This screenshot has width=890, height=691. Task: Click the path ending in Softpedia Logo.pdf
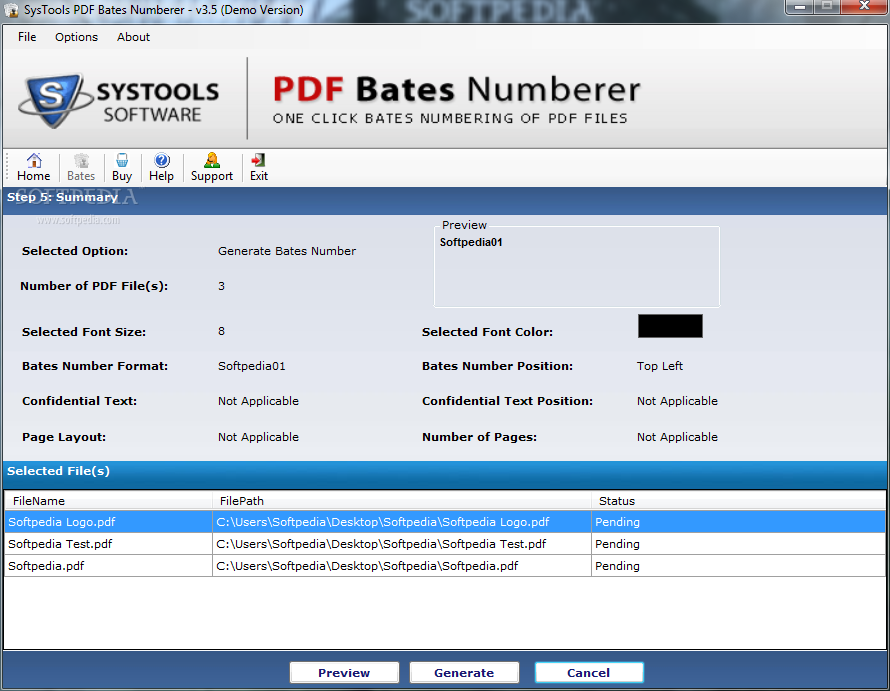click(402, 522)
